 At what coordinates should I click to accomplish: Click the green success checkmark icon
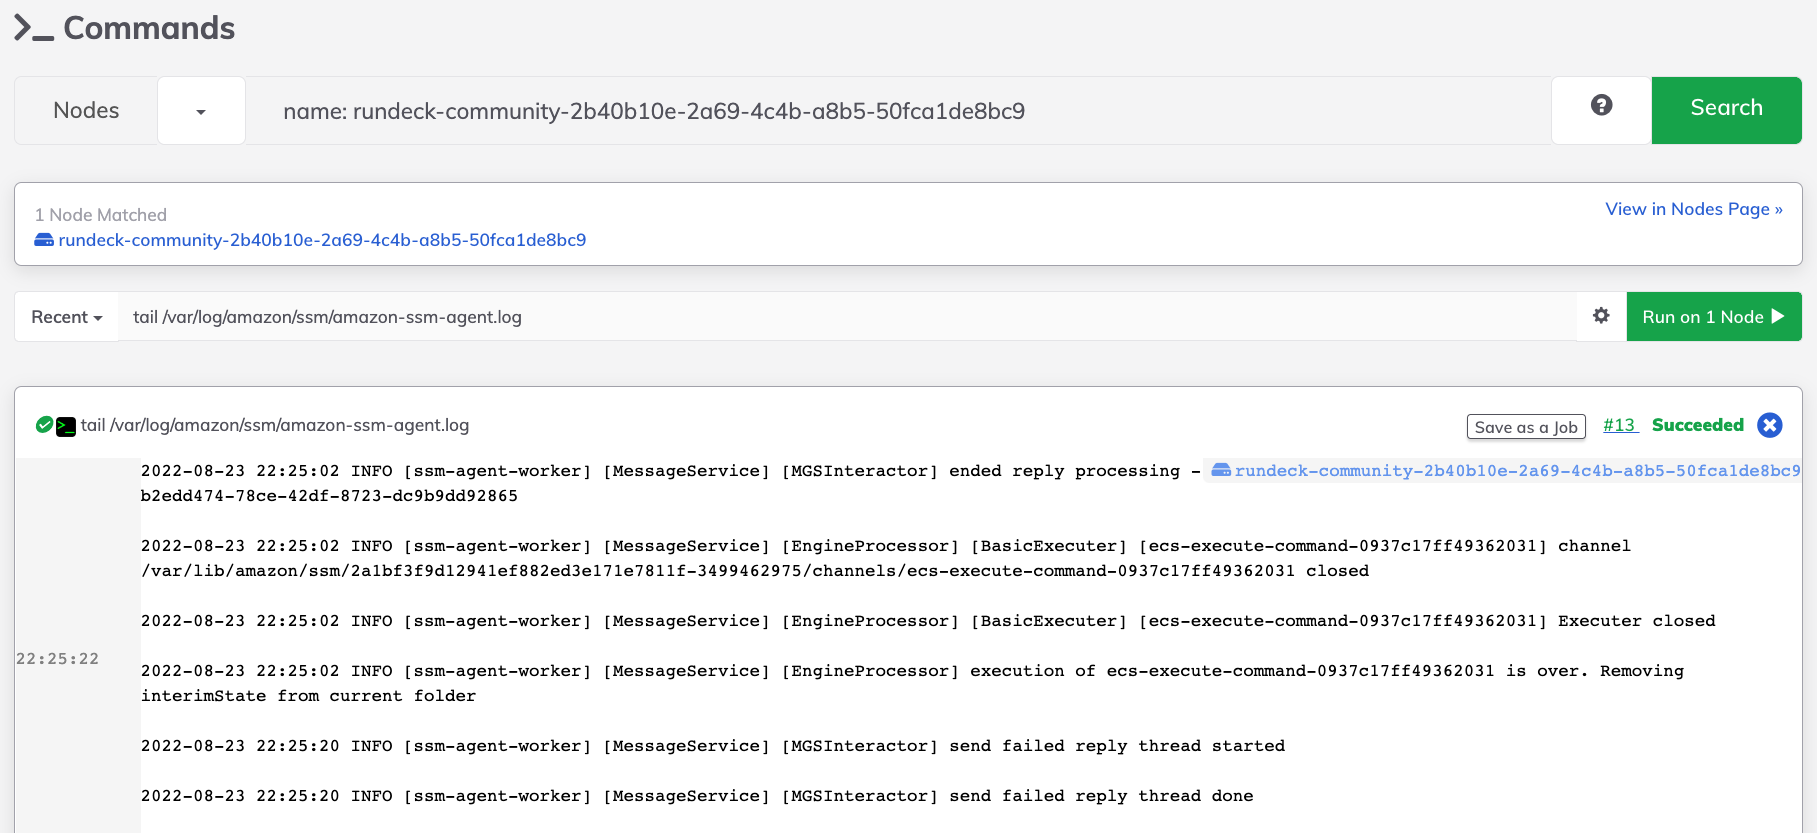coord(44,425)
